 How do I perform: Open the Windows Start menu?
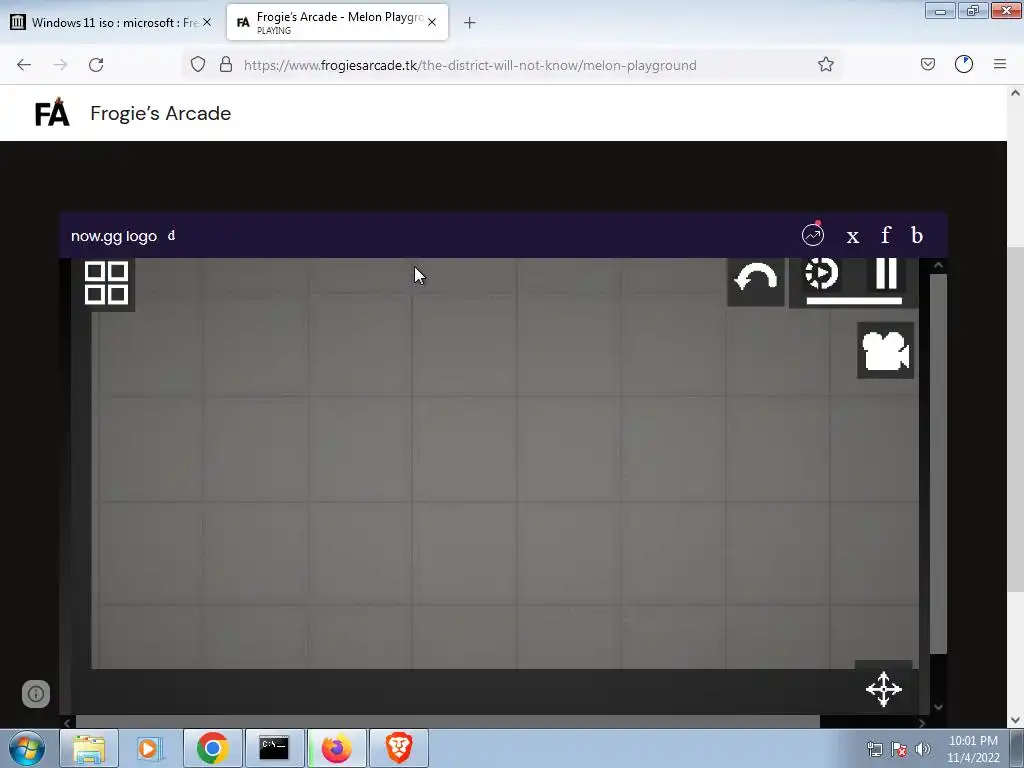(27, 748)
